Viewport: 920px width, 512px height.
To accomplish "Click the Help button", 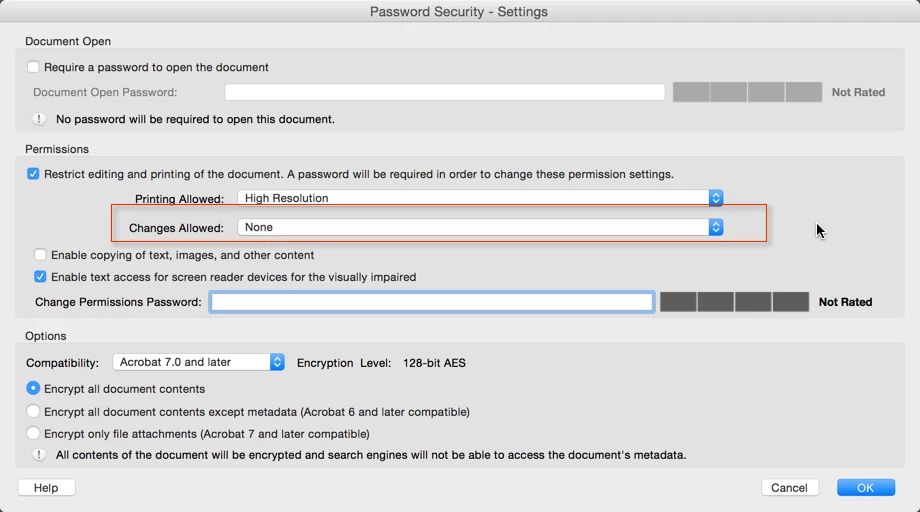I will (x=46, y=488).
